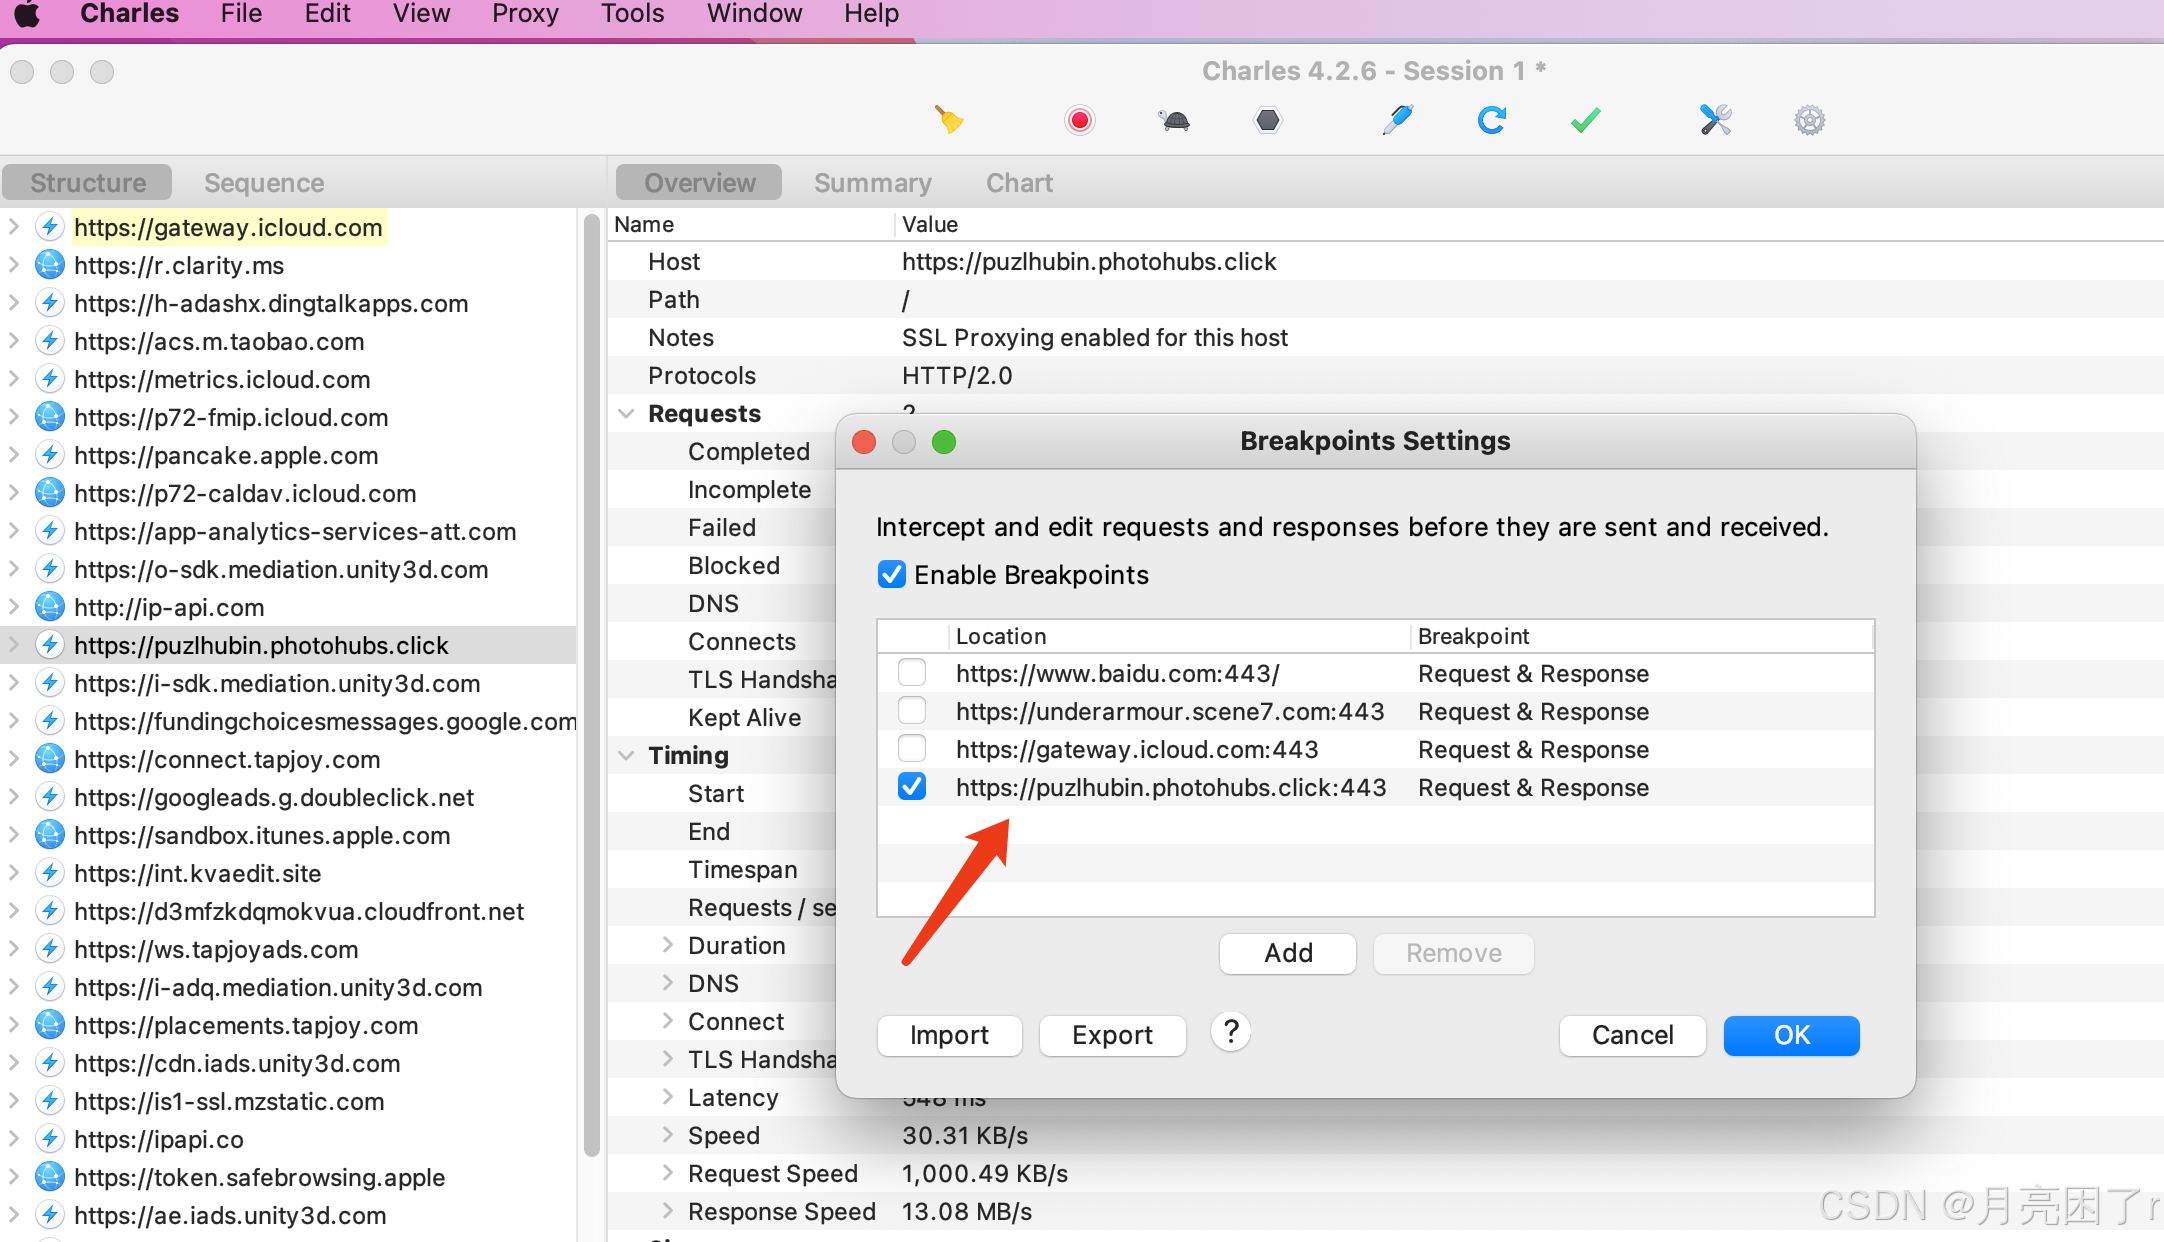This screenshot has height=1242, width=2164.
Task: Click the checkmark/validate icon
Action: tap(1586, 119)
